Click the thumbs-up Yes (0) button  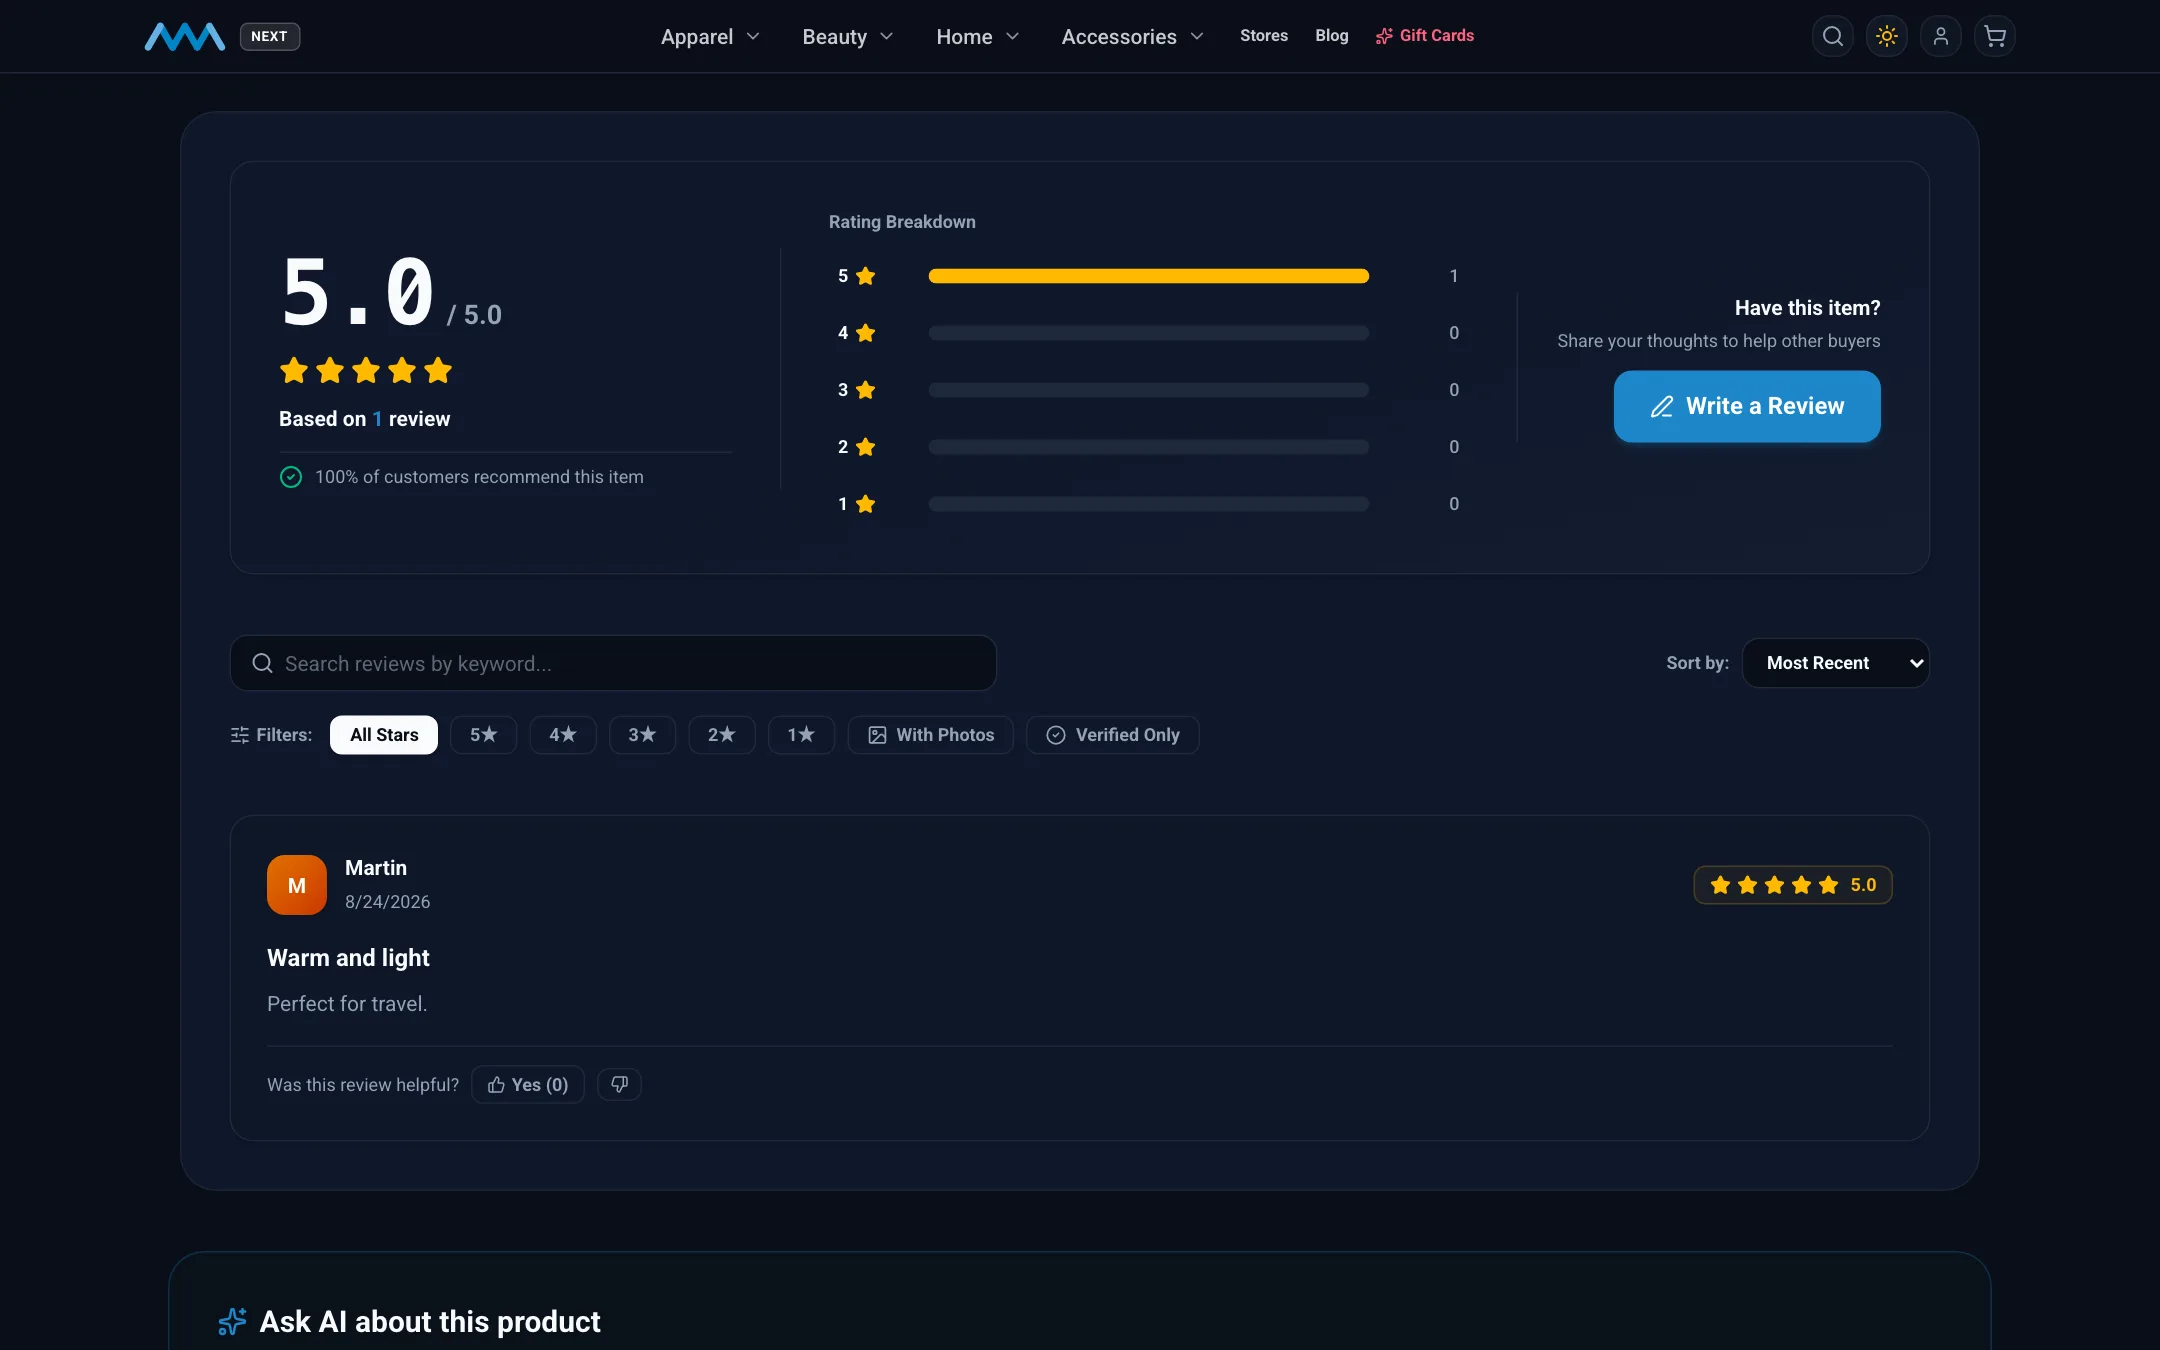coord(527,1085)
